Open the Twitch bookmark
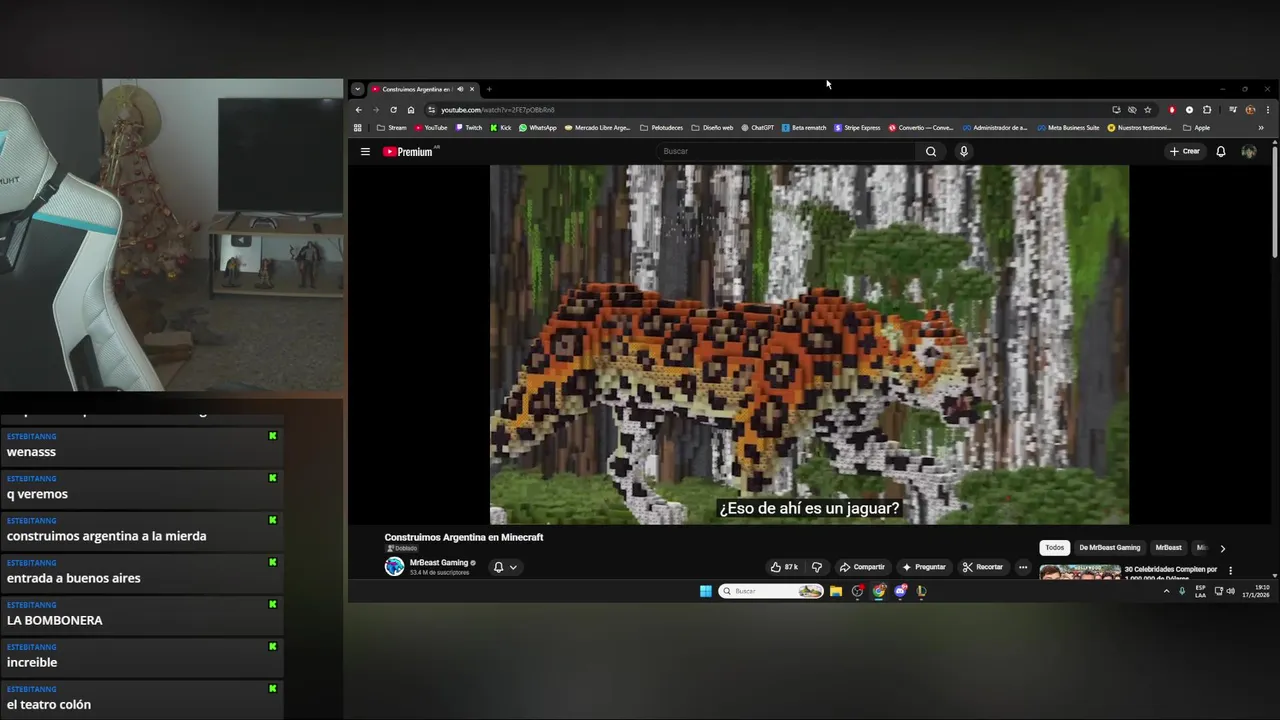The image size is (1280, 720). [x=469, y=128]
